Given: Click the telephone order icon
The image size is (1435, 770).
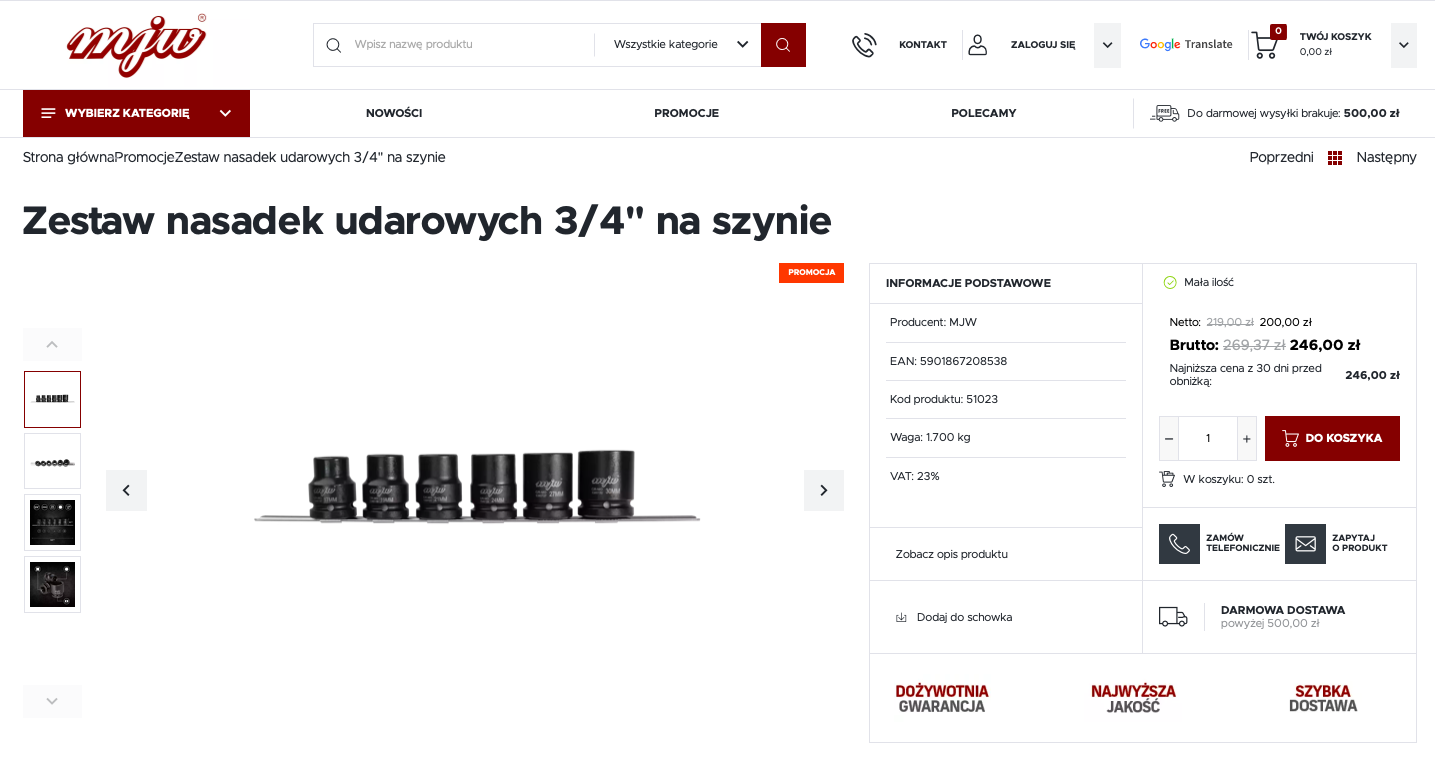Looking at the screenshot, I should click(x=1179, y=544).
